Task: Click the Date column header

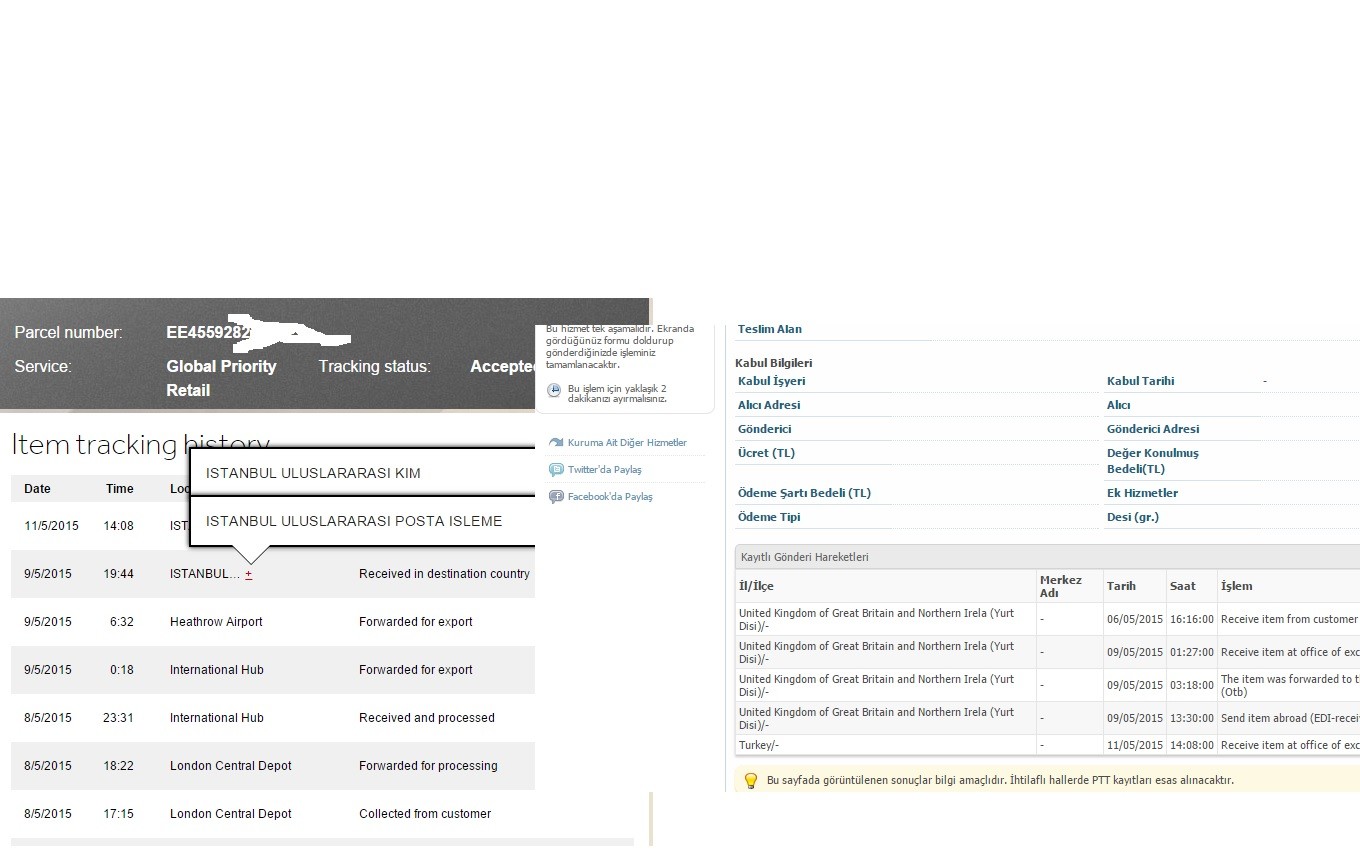Action: [37, 489]
